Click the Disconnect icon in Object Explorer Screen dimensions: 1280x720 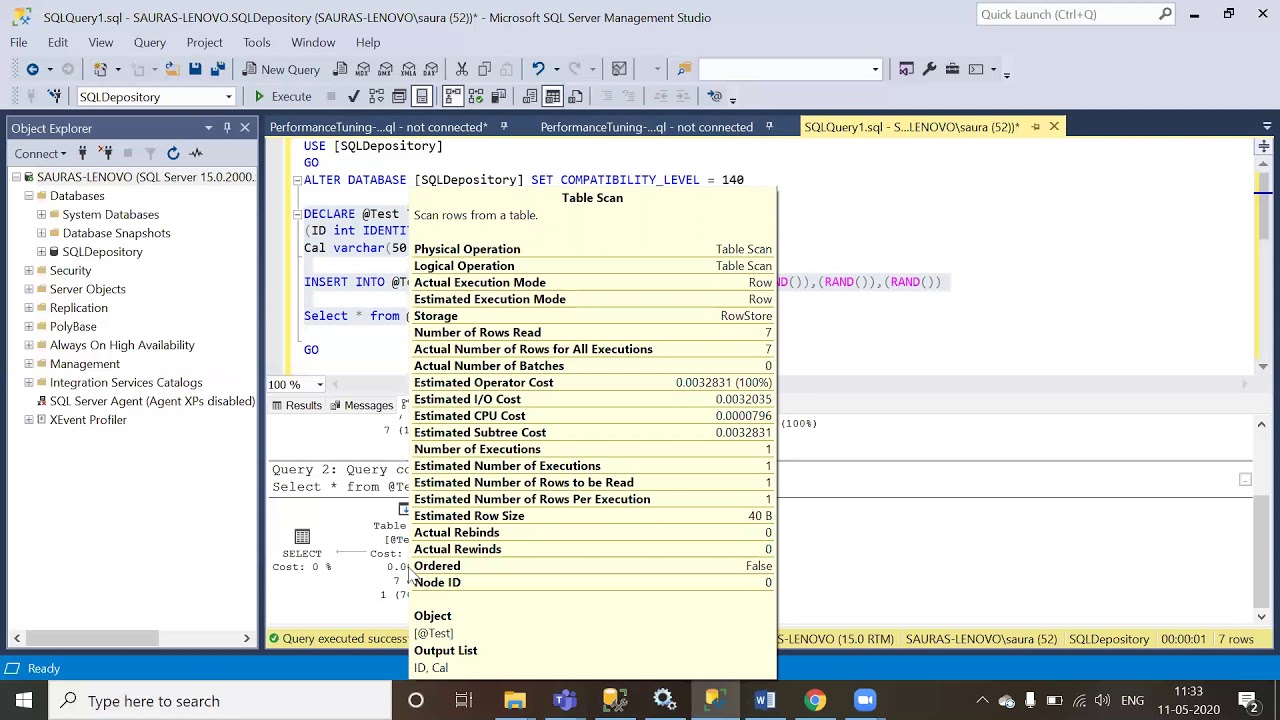(x=104, y=153)
